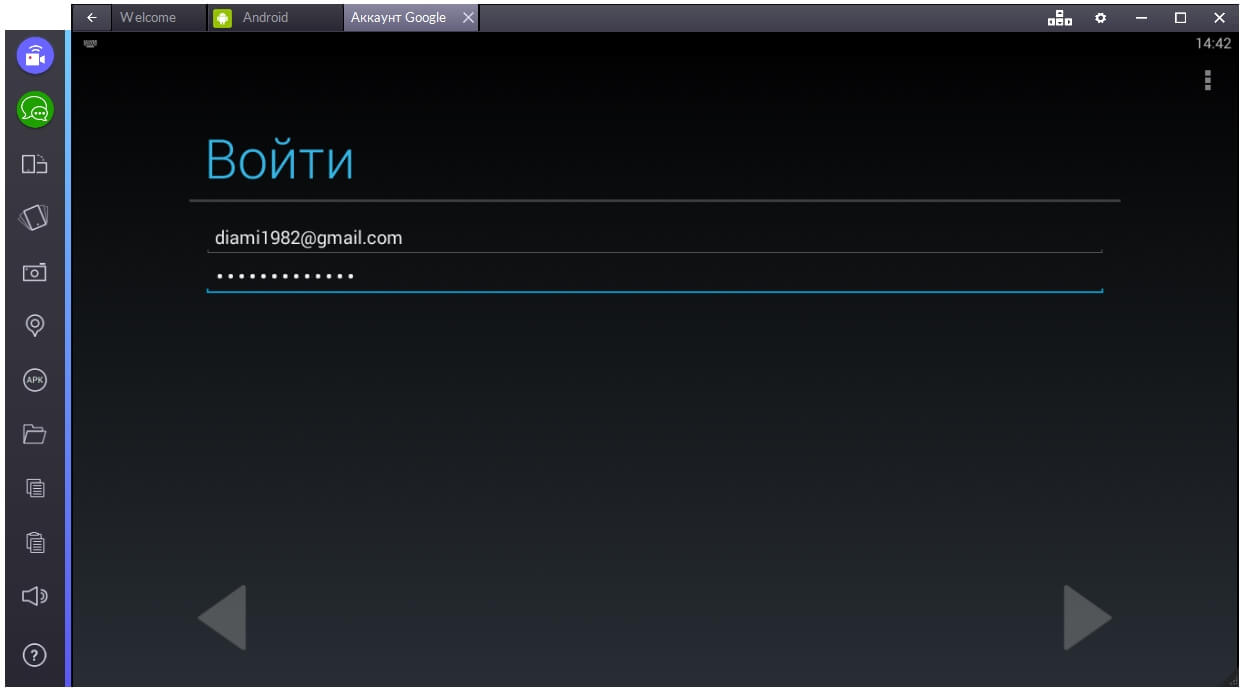Image resolution: width=1240 pixels, height=688 pixels.
Task: Click the password input field
Action: coord(654,276)
